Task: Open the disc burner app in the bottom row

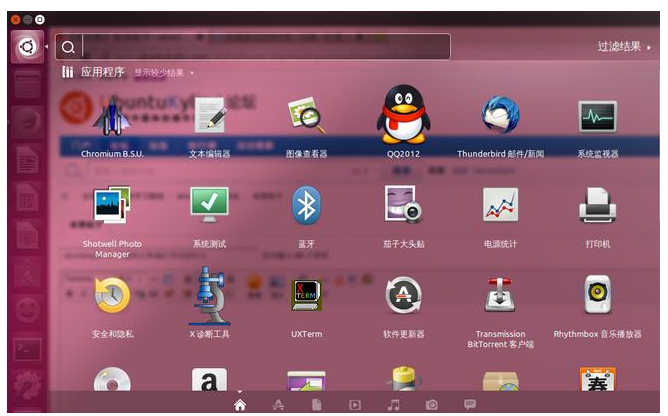Action: click(112, 379)
